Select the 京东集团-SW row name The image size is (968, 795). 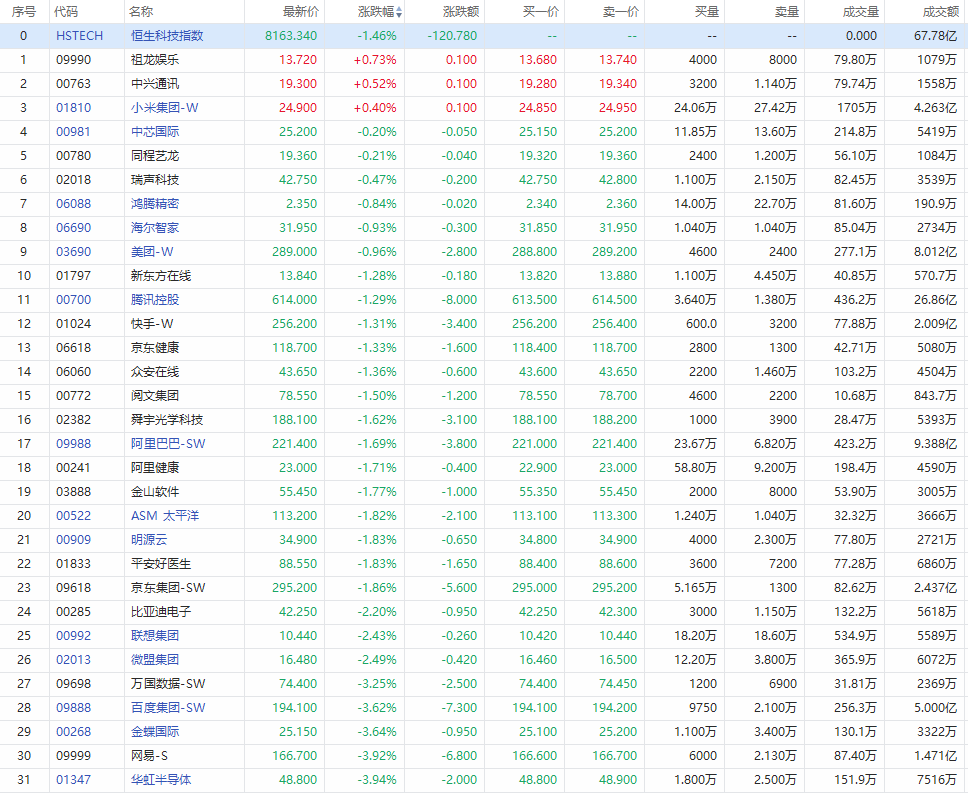[x=169, y=588]
